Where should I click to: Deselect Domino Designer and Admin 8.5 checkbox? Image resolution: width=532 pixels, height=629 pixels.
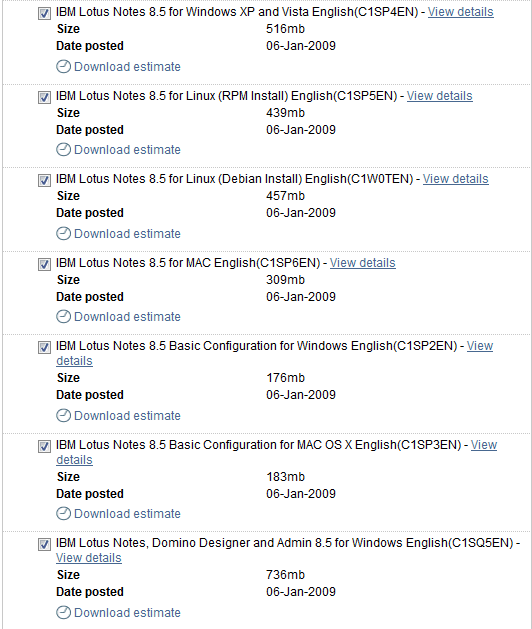click(x=45, y=544)
